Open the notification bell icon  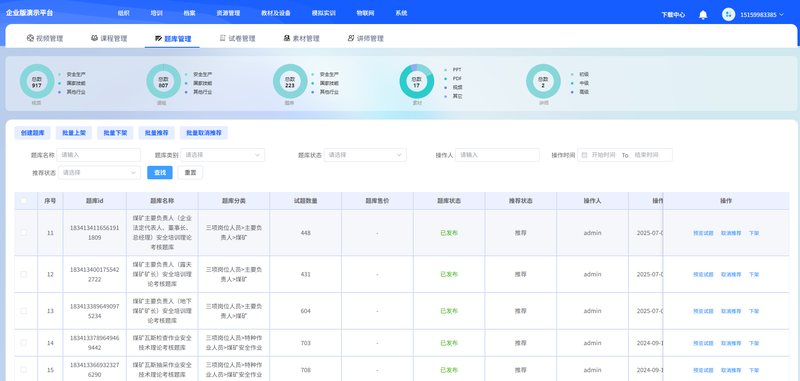(x=703, y=15)
